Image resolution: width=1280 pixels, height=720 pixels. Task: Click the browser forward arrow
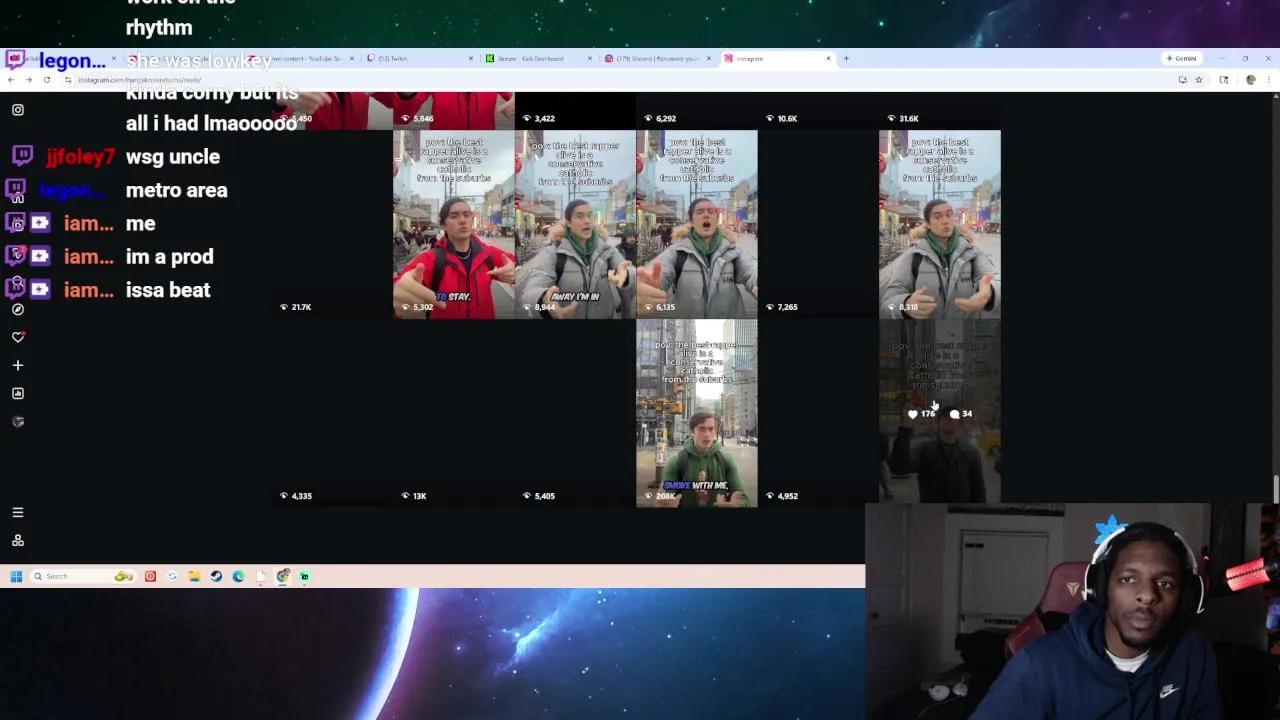tap(28, 79)
